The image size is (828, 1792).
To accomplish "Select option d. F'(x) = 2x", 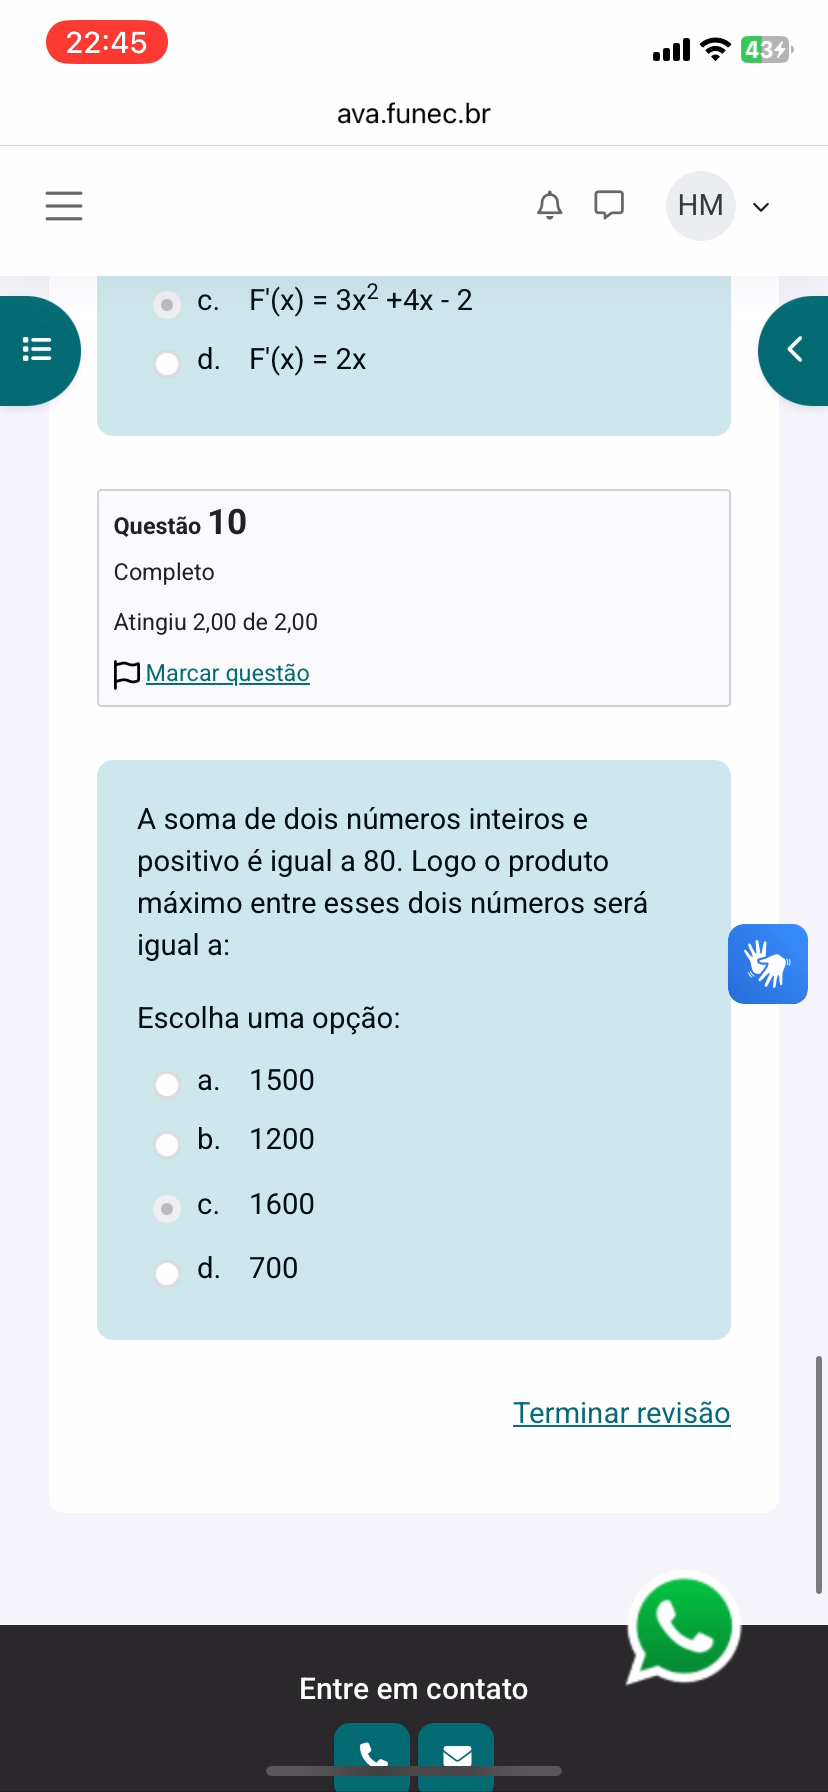I will 167,363.
